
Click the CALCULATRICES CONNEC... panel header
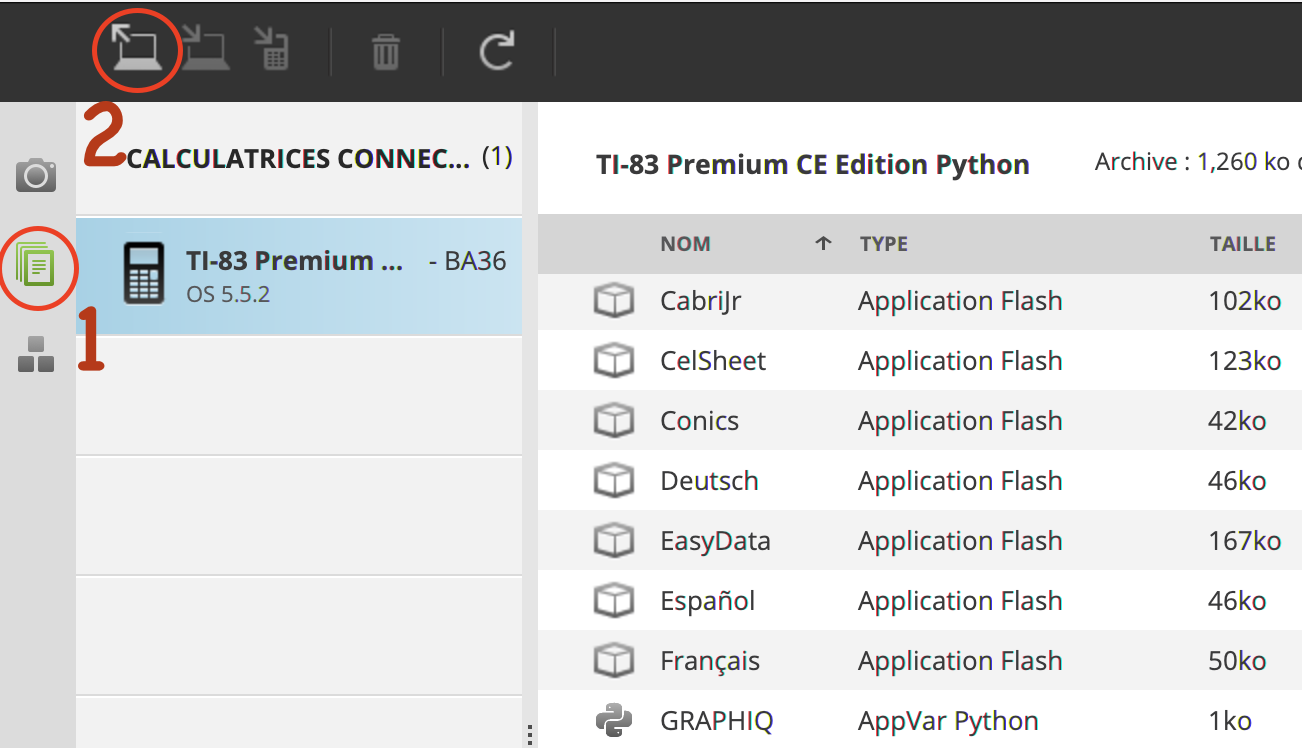(298, 158)
